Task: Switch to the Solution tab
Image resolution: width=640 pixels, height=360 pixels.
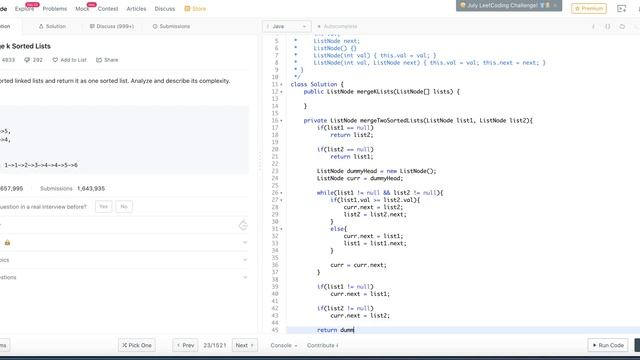Action: (x=52, y=27)
